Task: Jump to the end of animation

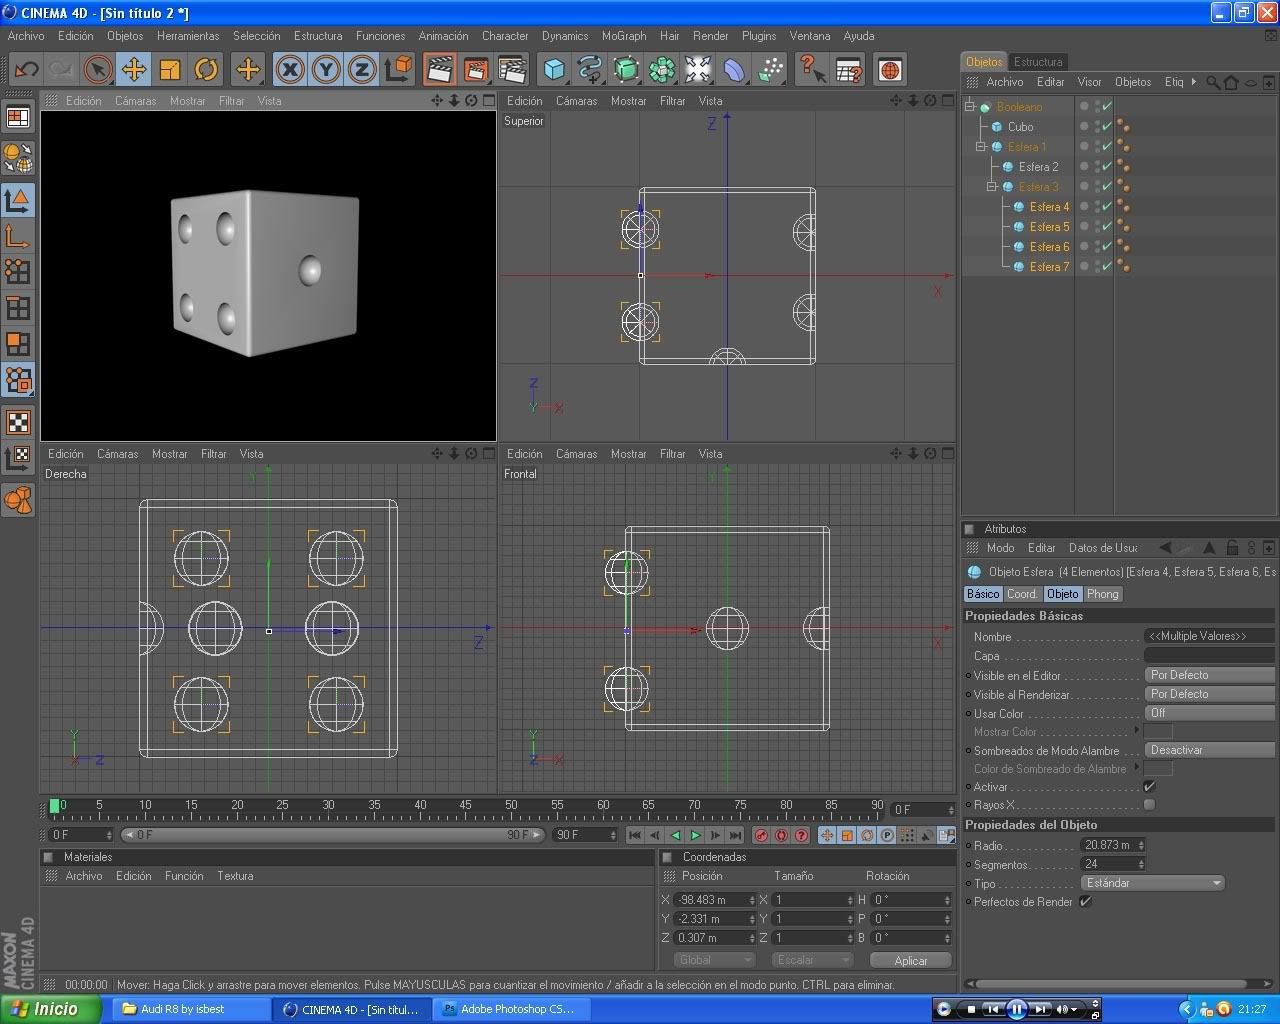Action: [735, 835]
